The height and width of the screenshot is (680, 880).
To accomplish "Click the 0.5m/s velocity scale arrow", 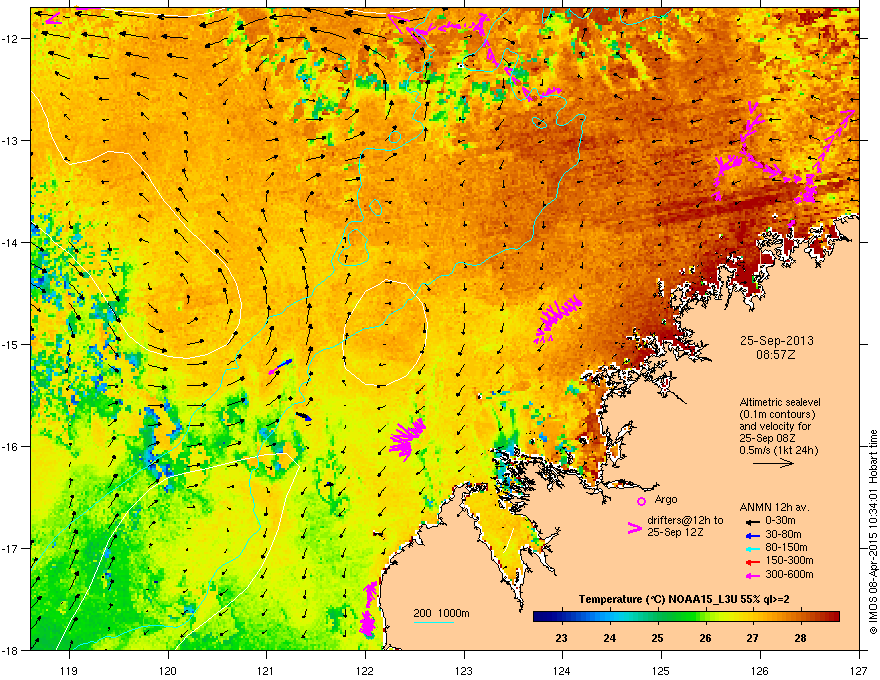I will point(773,463).
